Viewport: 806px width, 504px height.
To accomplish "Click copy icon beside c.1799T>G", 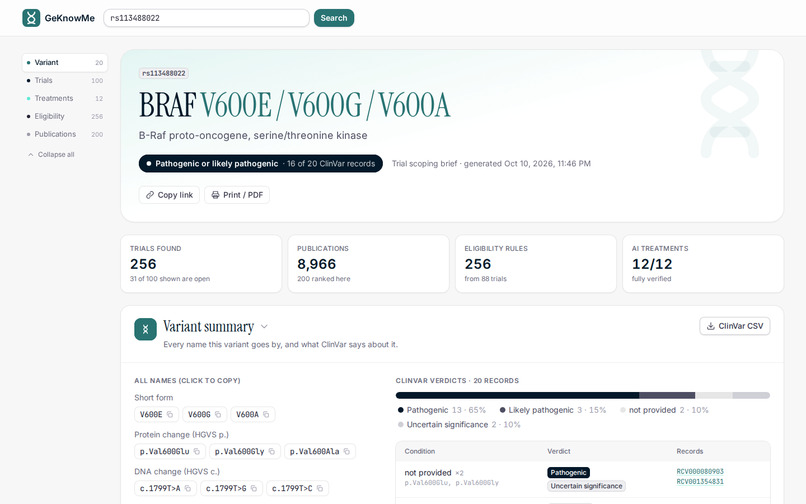I will click(x=253, y=489).
